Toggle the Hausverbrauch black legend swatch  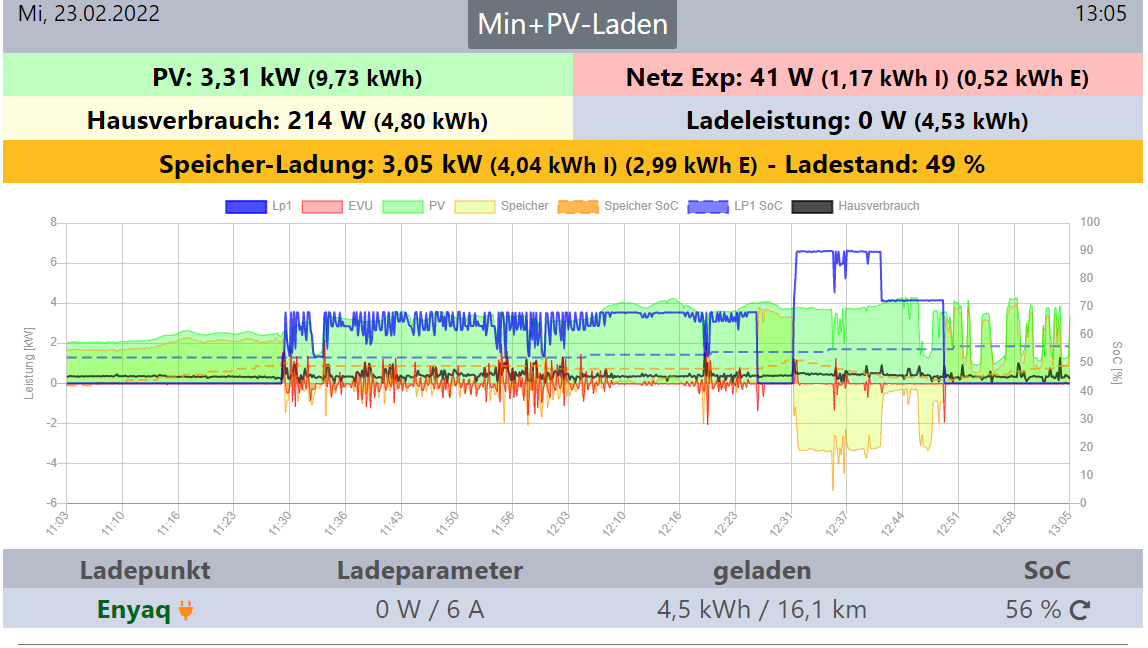coord(812,206)
